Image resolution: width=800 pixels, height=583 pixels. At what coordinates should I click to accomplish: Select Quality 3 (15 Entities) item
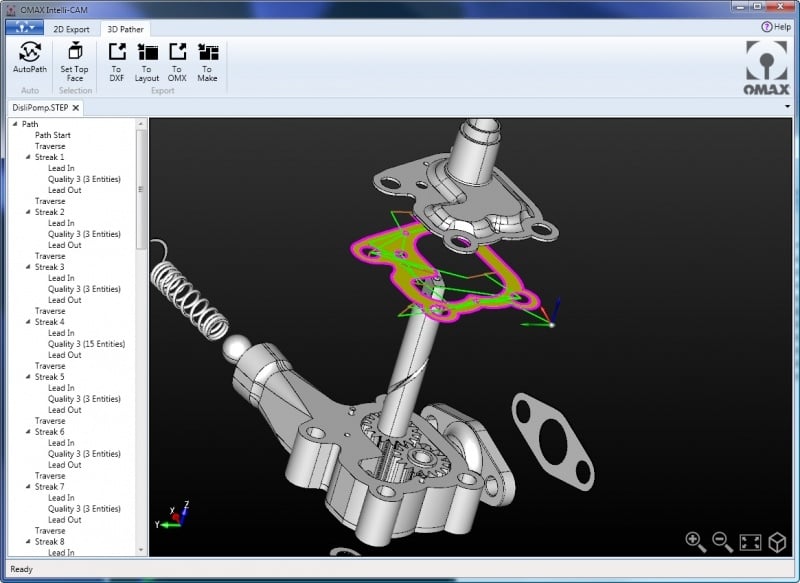(x=86, y=344)
